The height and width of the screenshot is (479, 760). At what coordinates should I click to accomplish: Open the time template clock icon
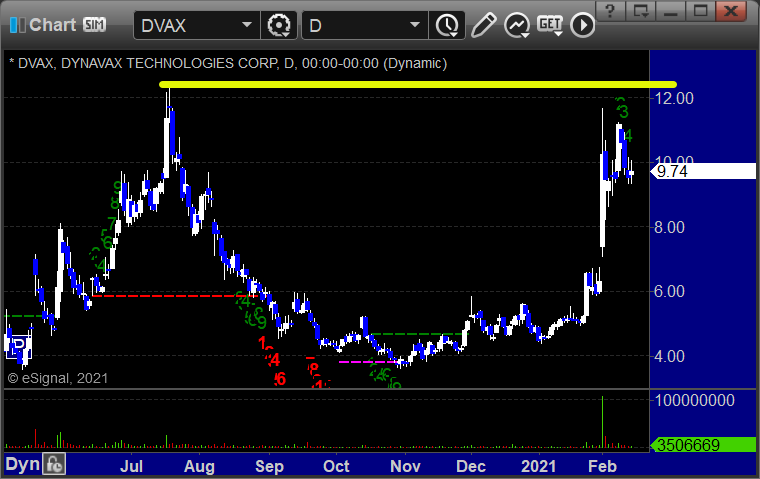click(x=446, y=25)
